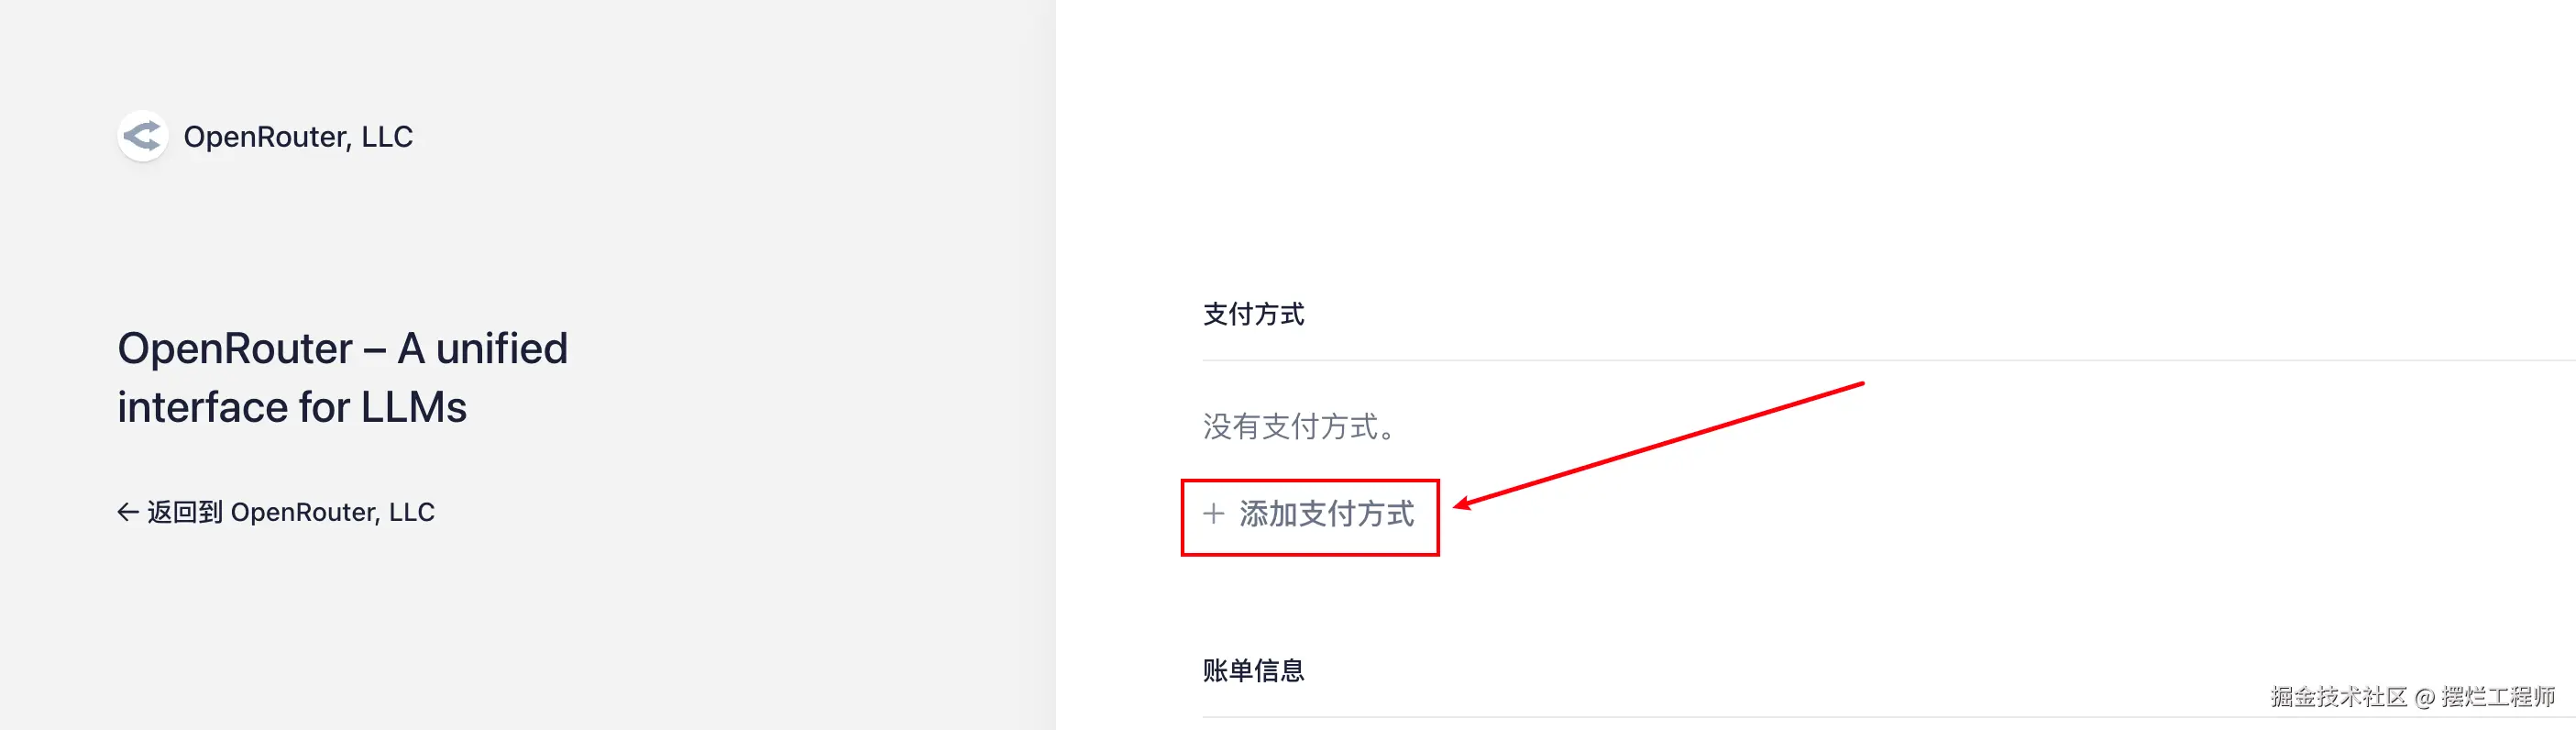Click the word "unified" in the headline
The width and height of the screenshot is (2576, 730).
[x=501, y=349]
